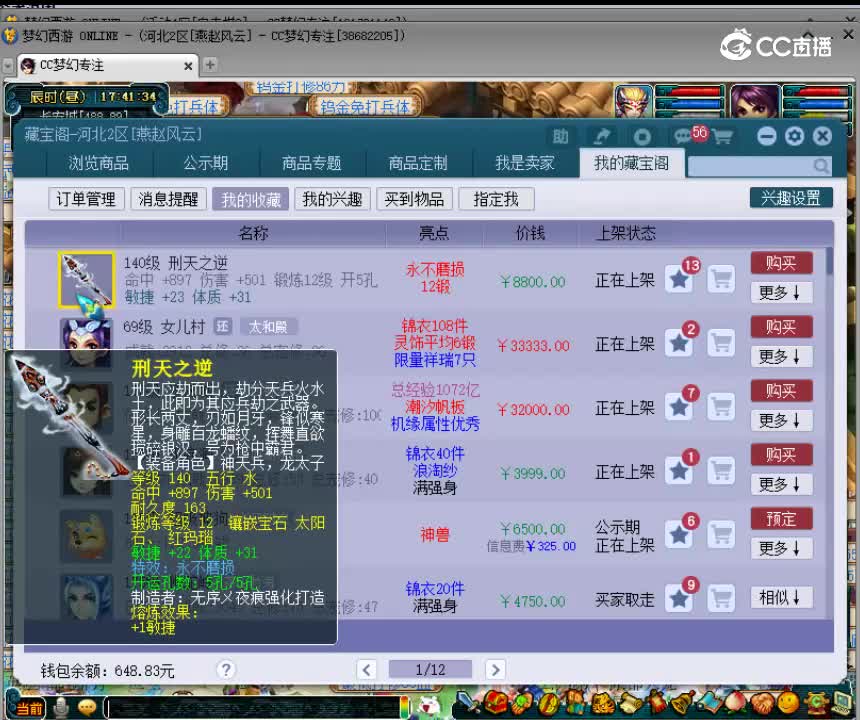The width and height of the screenshot is (860, 720).
Task: Buy the 女儿村 character for ¥33333.00
Action: point(782,327)
